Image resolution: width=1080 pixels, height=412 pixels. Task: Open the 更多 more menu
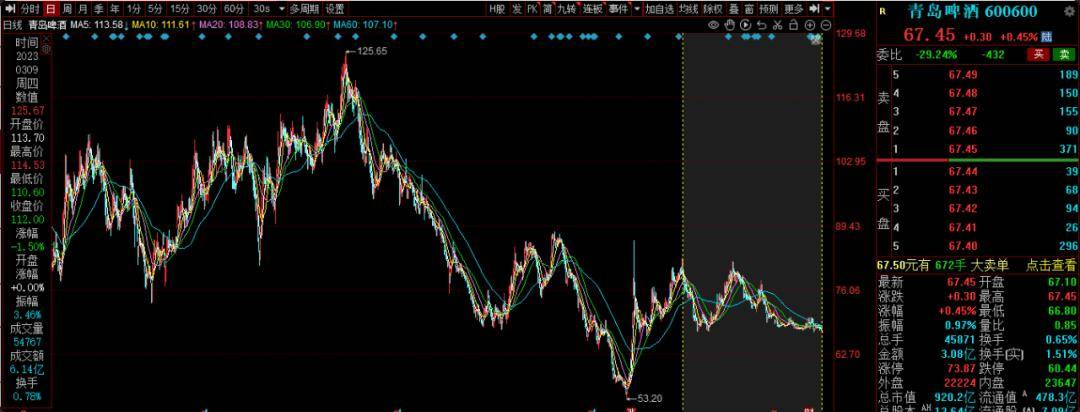point(794,9)
